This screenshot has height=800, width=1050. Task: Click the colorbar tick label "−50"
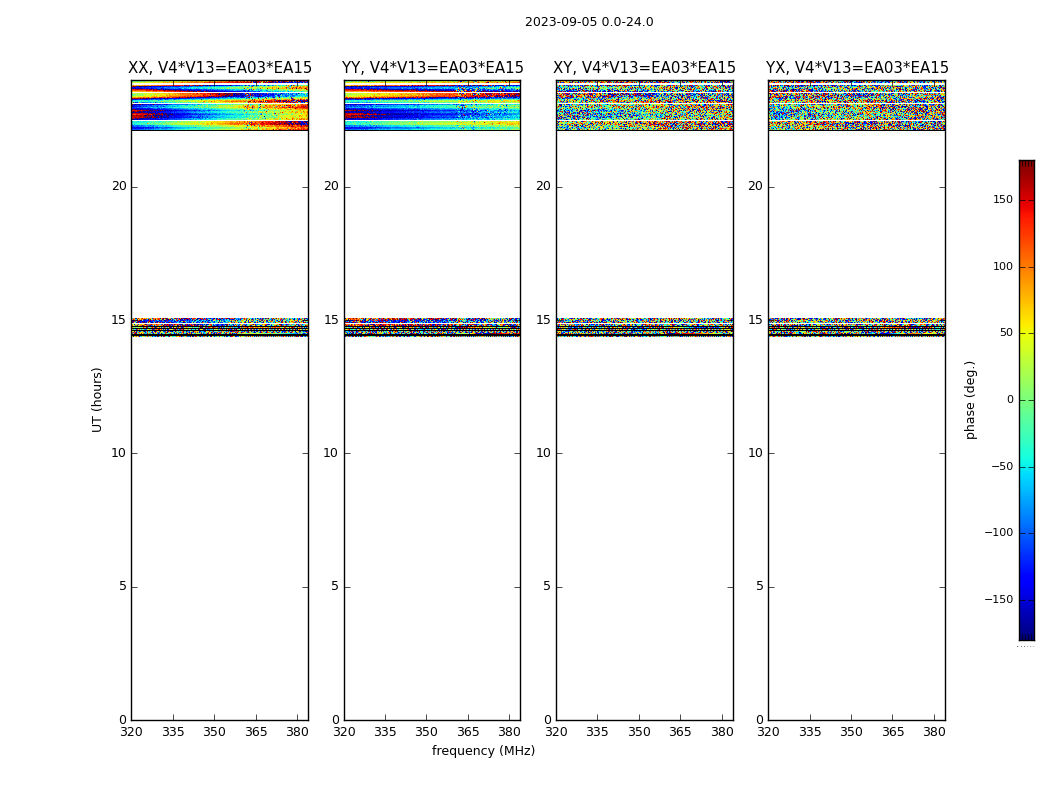(1002, 467)
